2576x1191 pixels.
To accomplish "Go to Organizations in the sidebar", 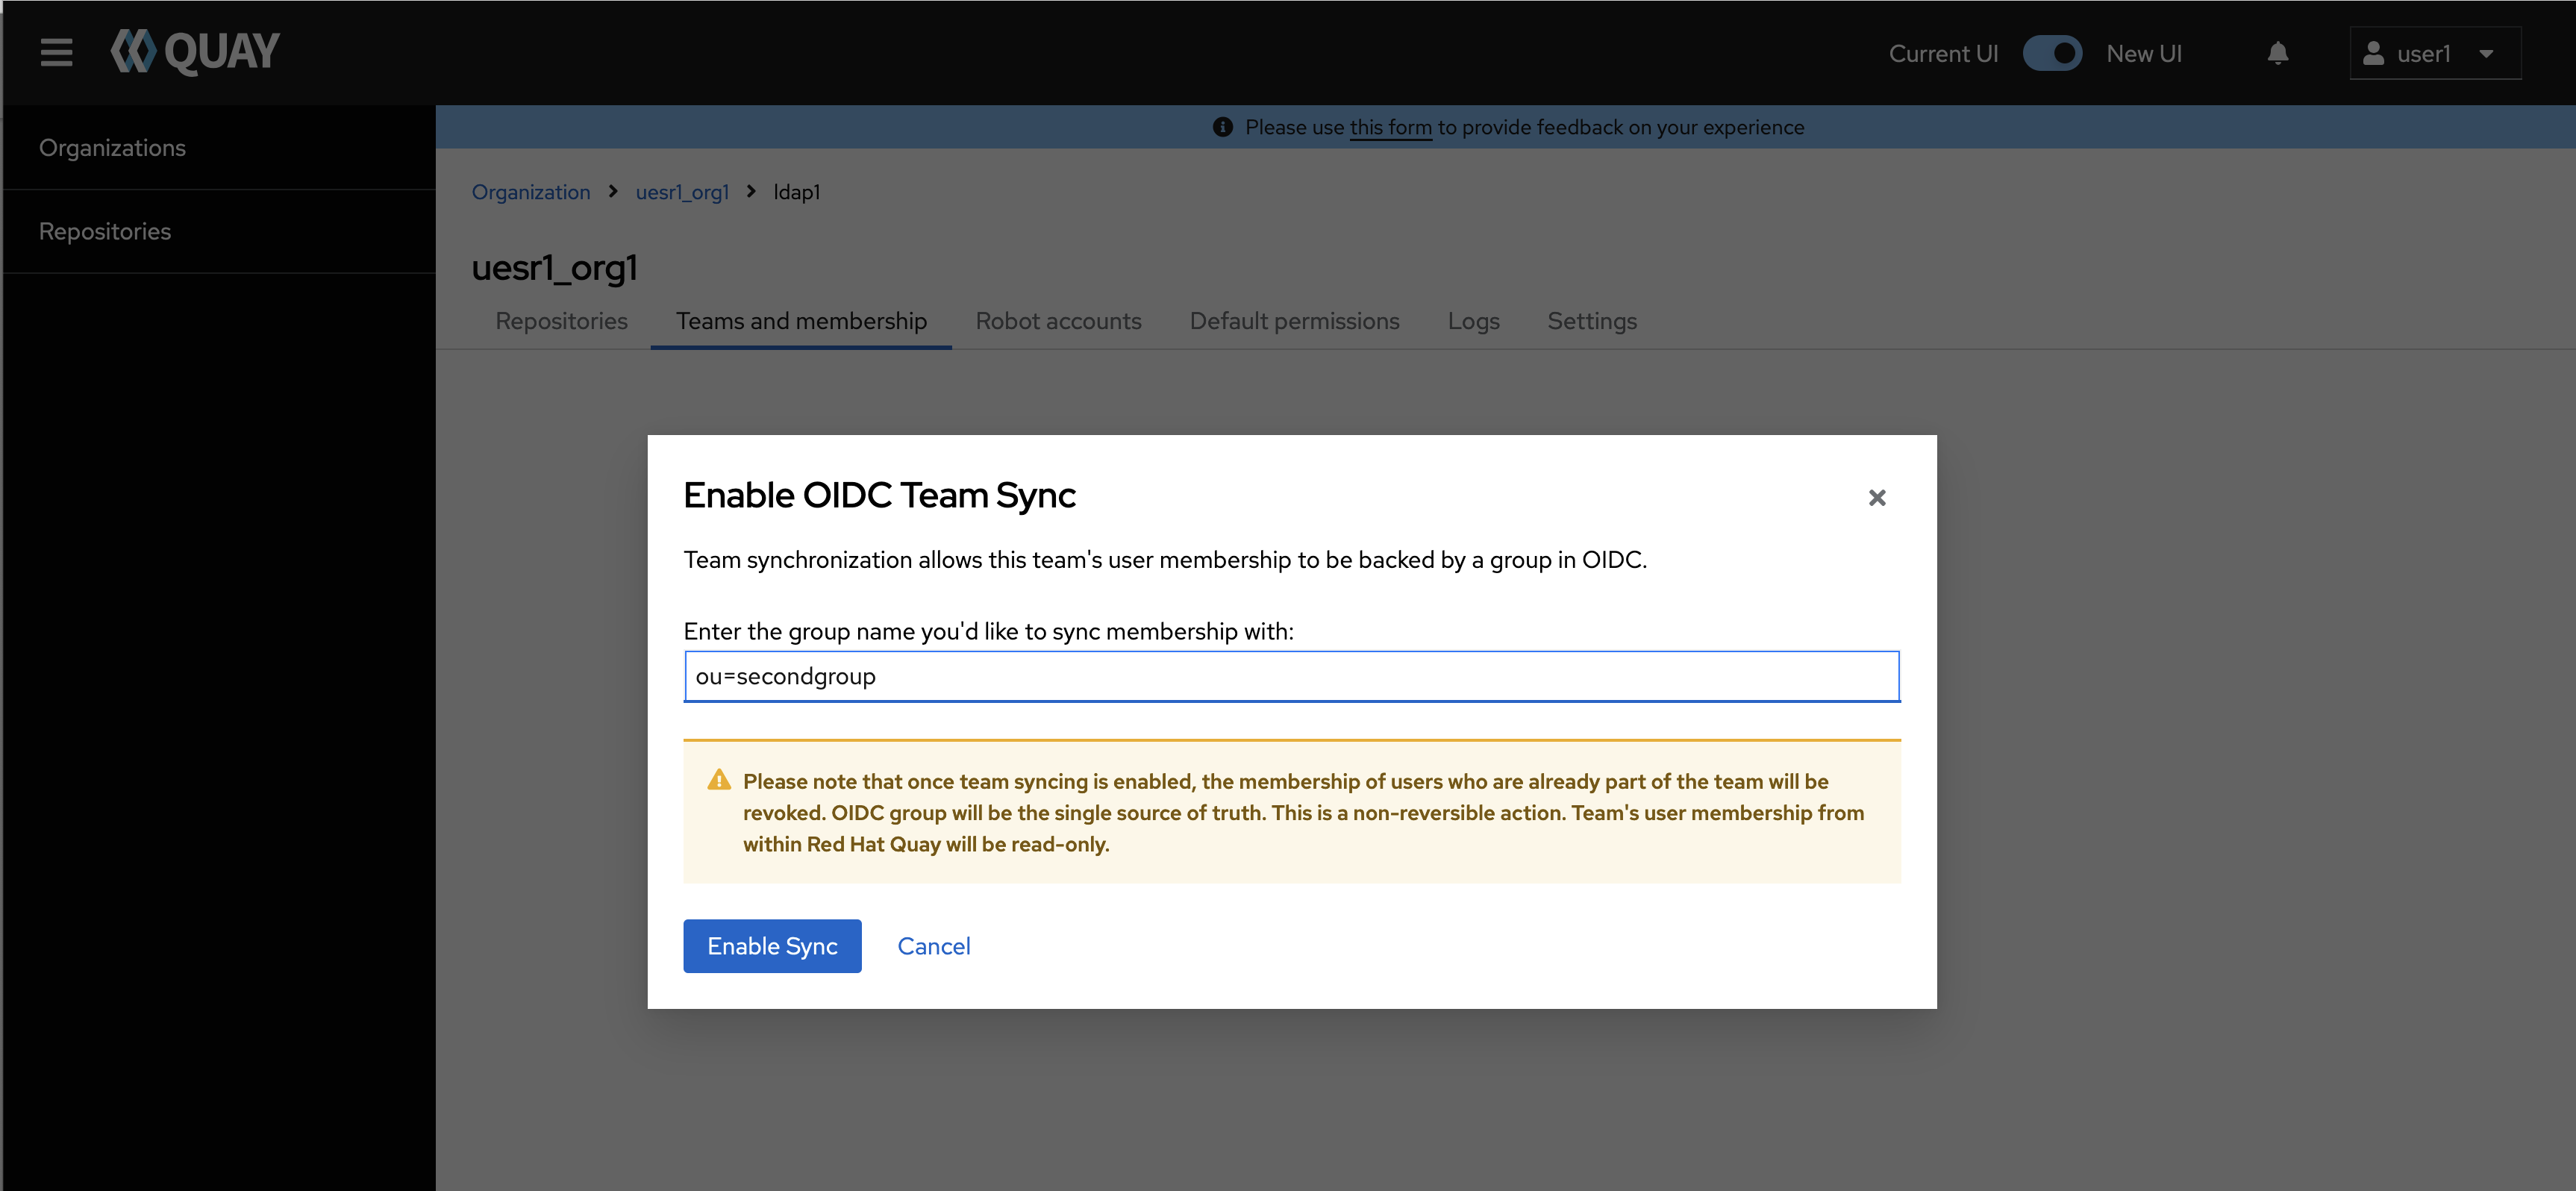I will [x=112, y=148].
